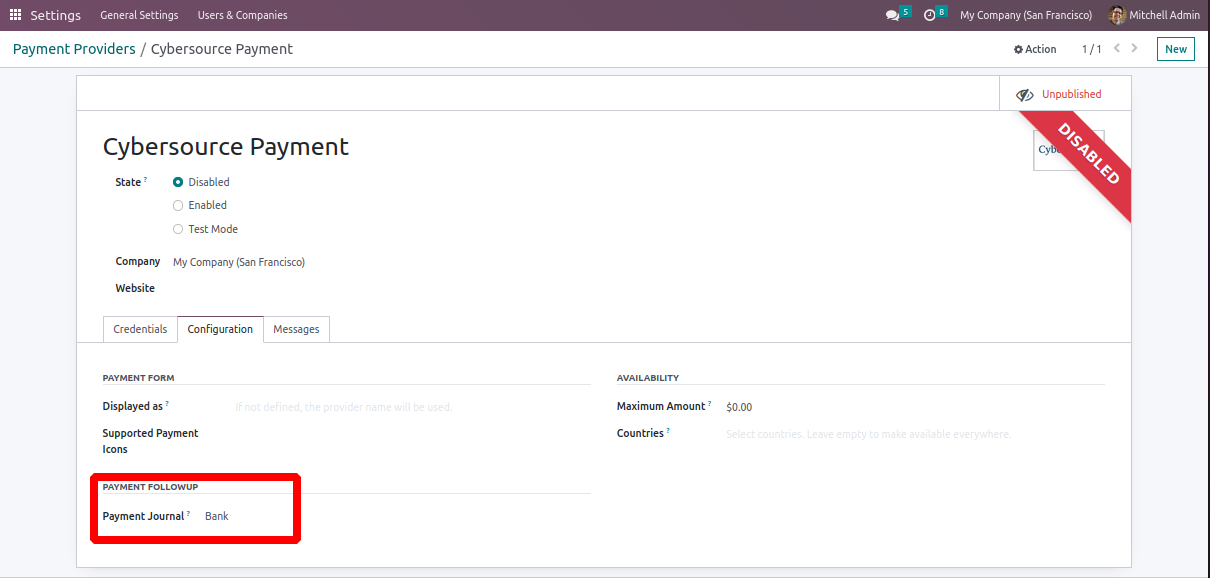Select the Test Mode radio button
1210x578 pixels.
[178, 229]
